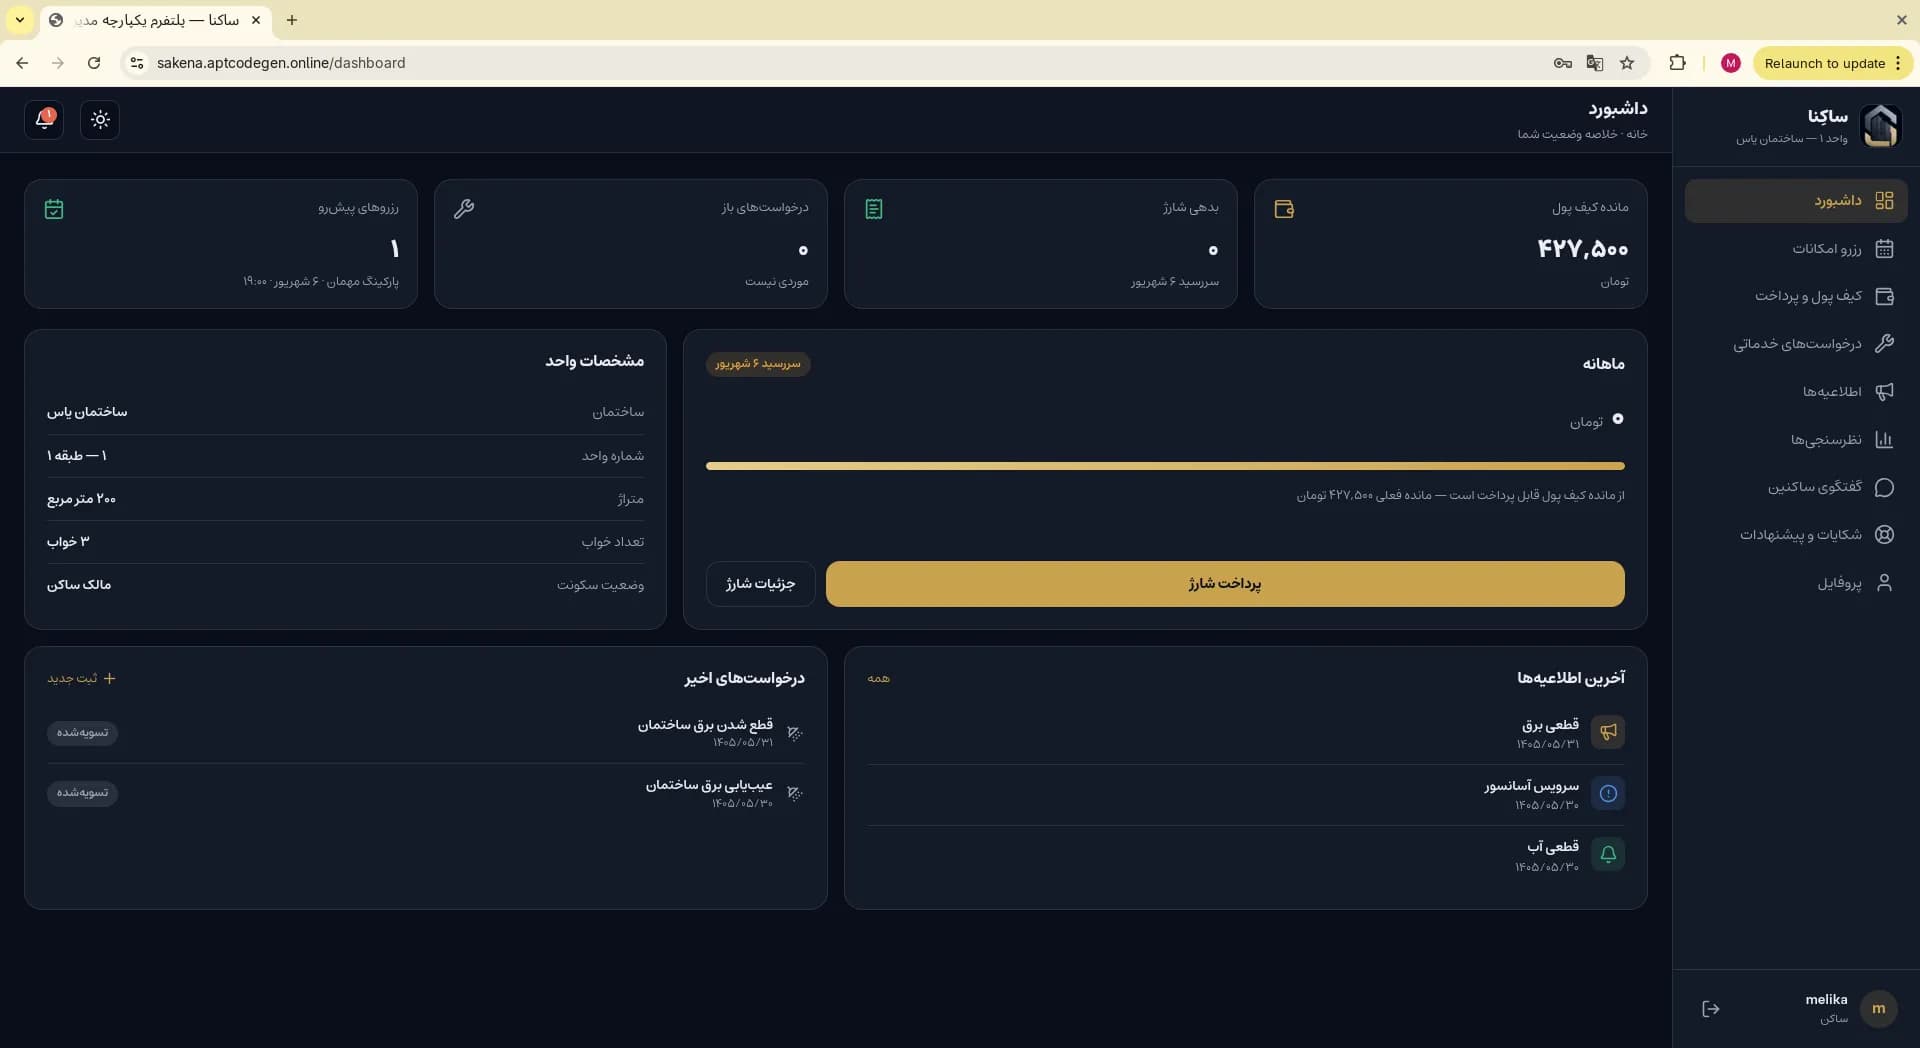The image size is (1920, 1048).
Task: Open a new browser tab
Action: (x=292, y=20)
